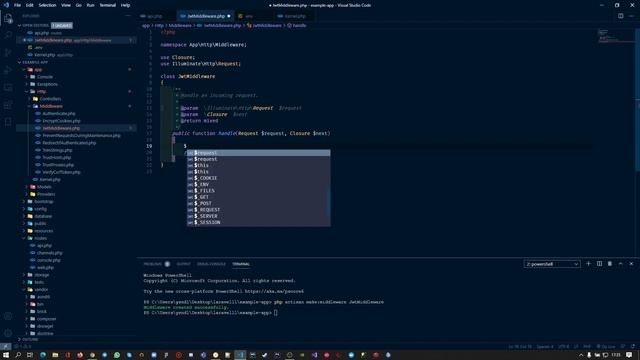Select the Terminal panel tab
Image resolution: width=640 pixels, height=360 pixels.
click(x=241, y=264)
